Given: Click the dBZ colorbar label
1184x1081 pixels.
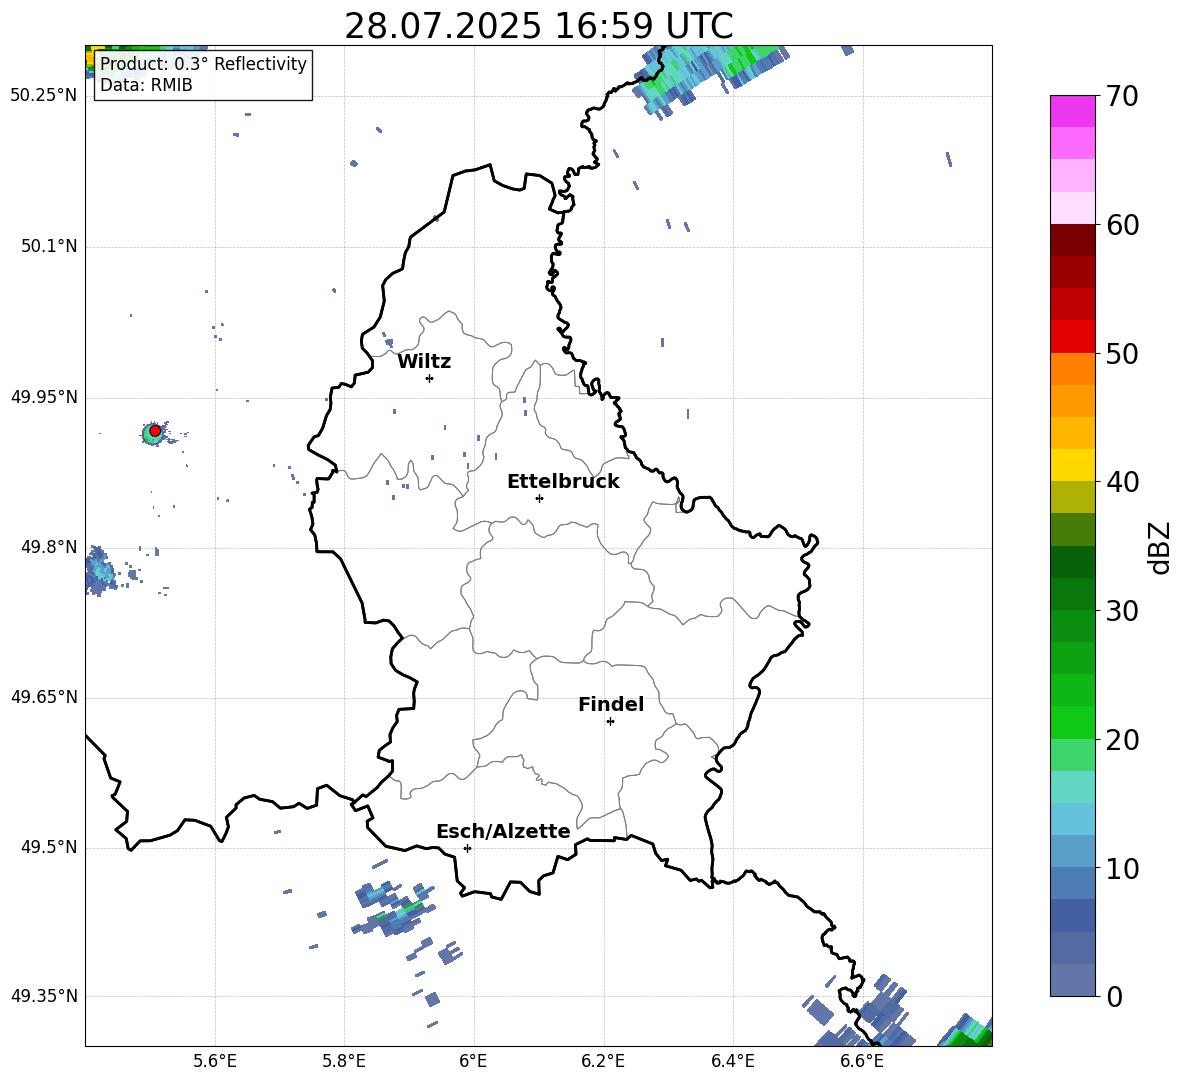Looking at the screenshot, I should pos(1161,547).
